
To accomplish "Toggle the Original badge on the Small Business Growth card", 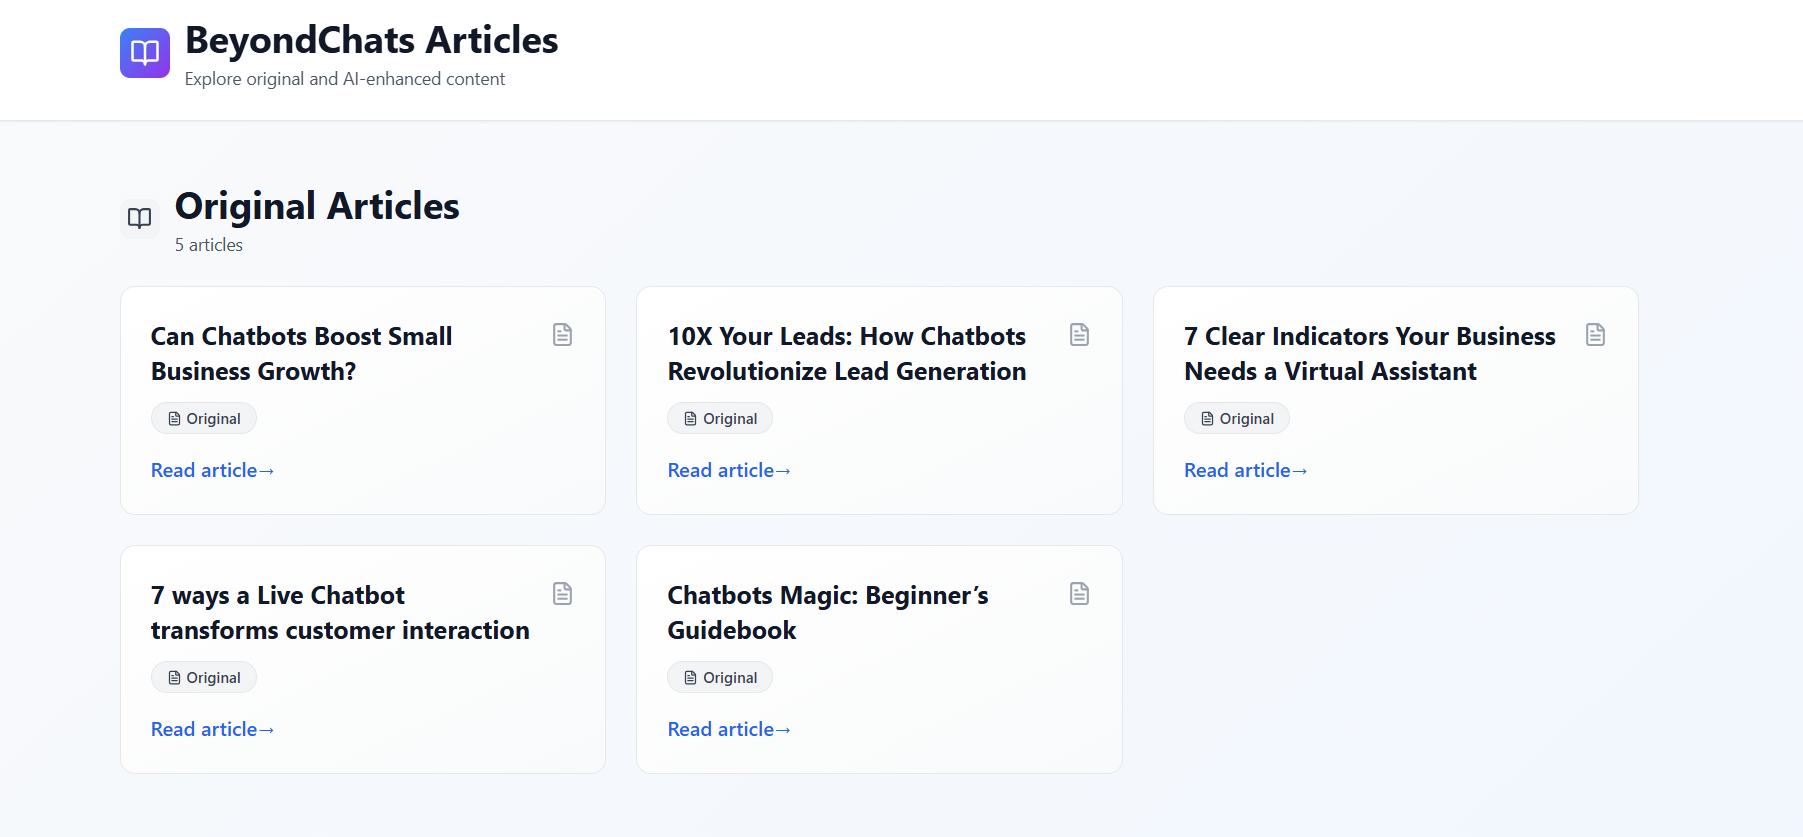I will click(x=203, y=418).
